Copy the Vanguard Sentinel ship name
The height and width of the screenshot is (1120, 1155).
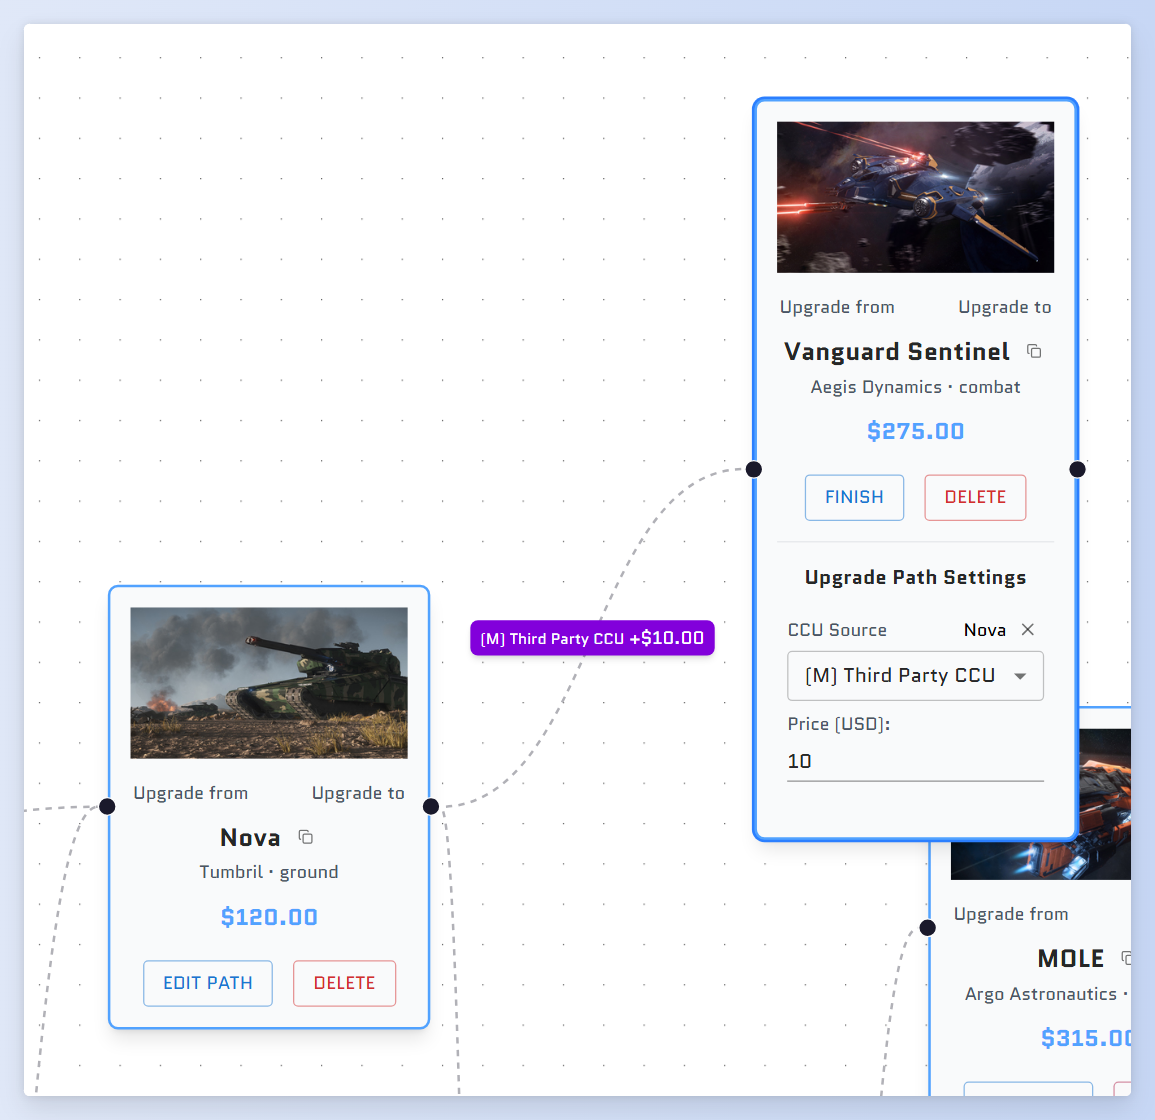pyautogui.click(x=1034, y=351)
